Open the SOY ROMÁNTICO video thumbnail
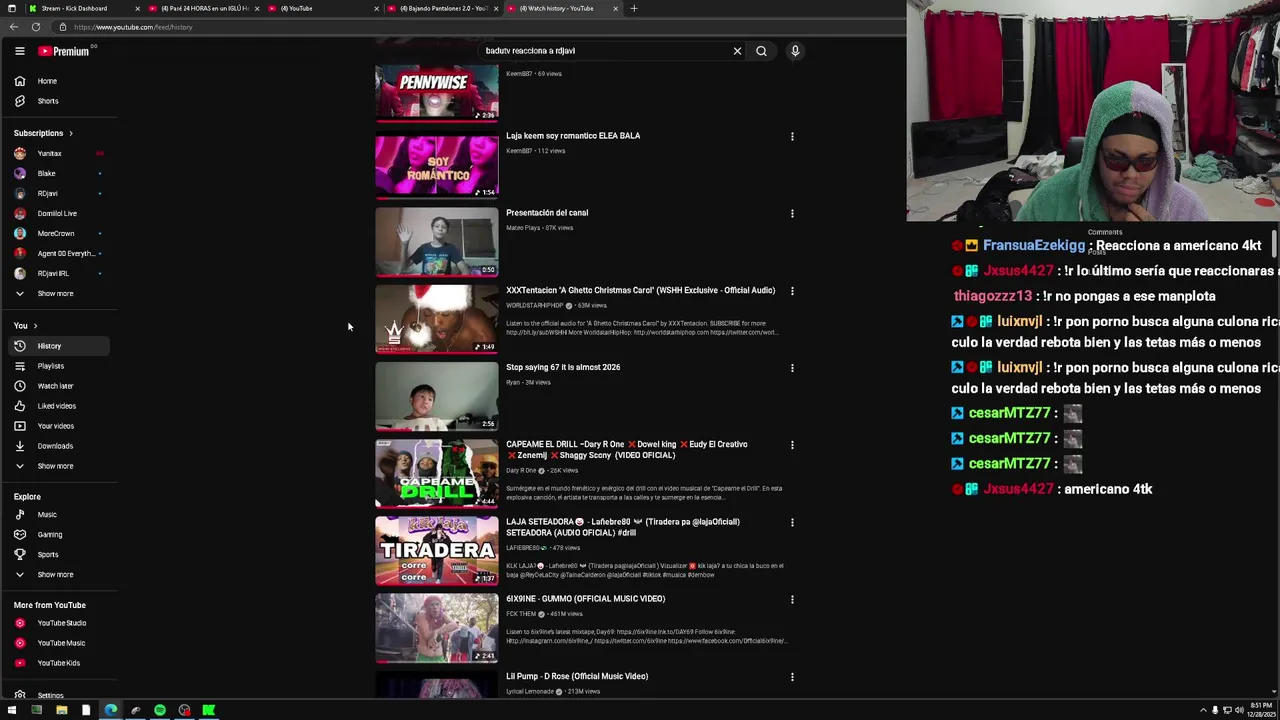The image size is (1280, 720). click(437, 164)
